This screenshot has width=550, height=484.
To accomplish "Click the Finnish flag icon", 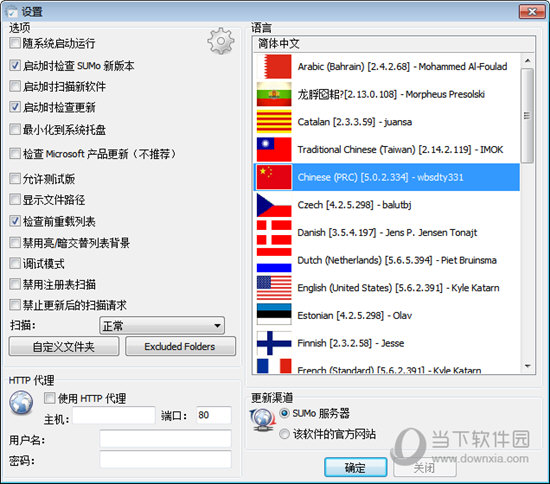I will point(274,343).
